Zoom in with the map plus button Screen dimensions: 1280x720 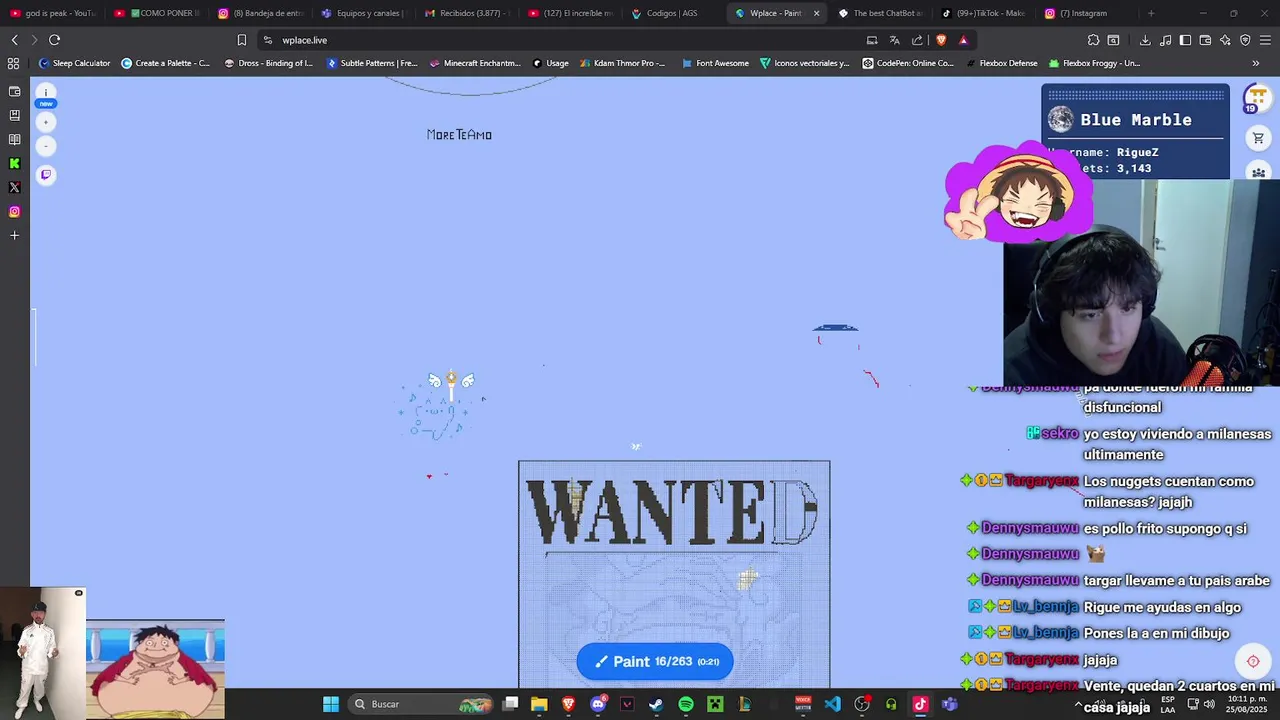pyautogui.click(x=45, y=122)
